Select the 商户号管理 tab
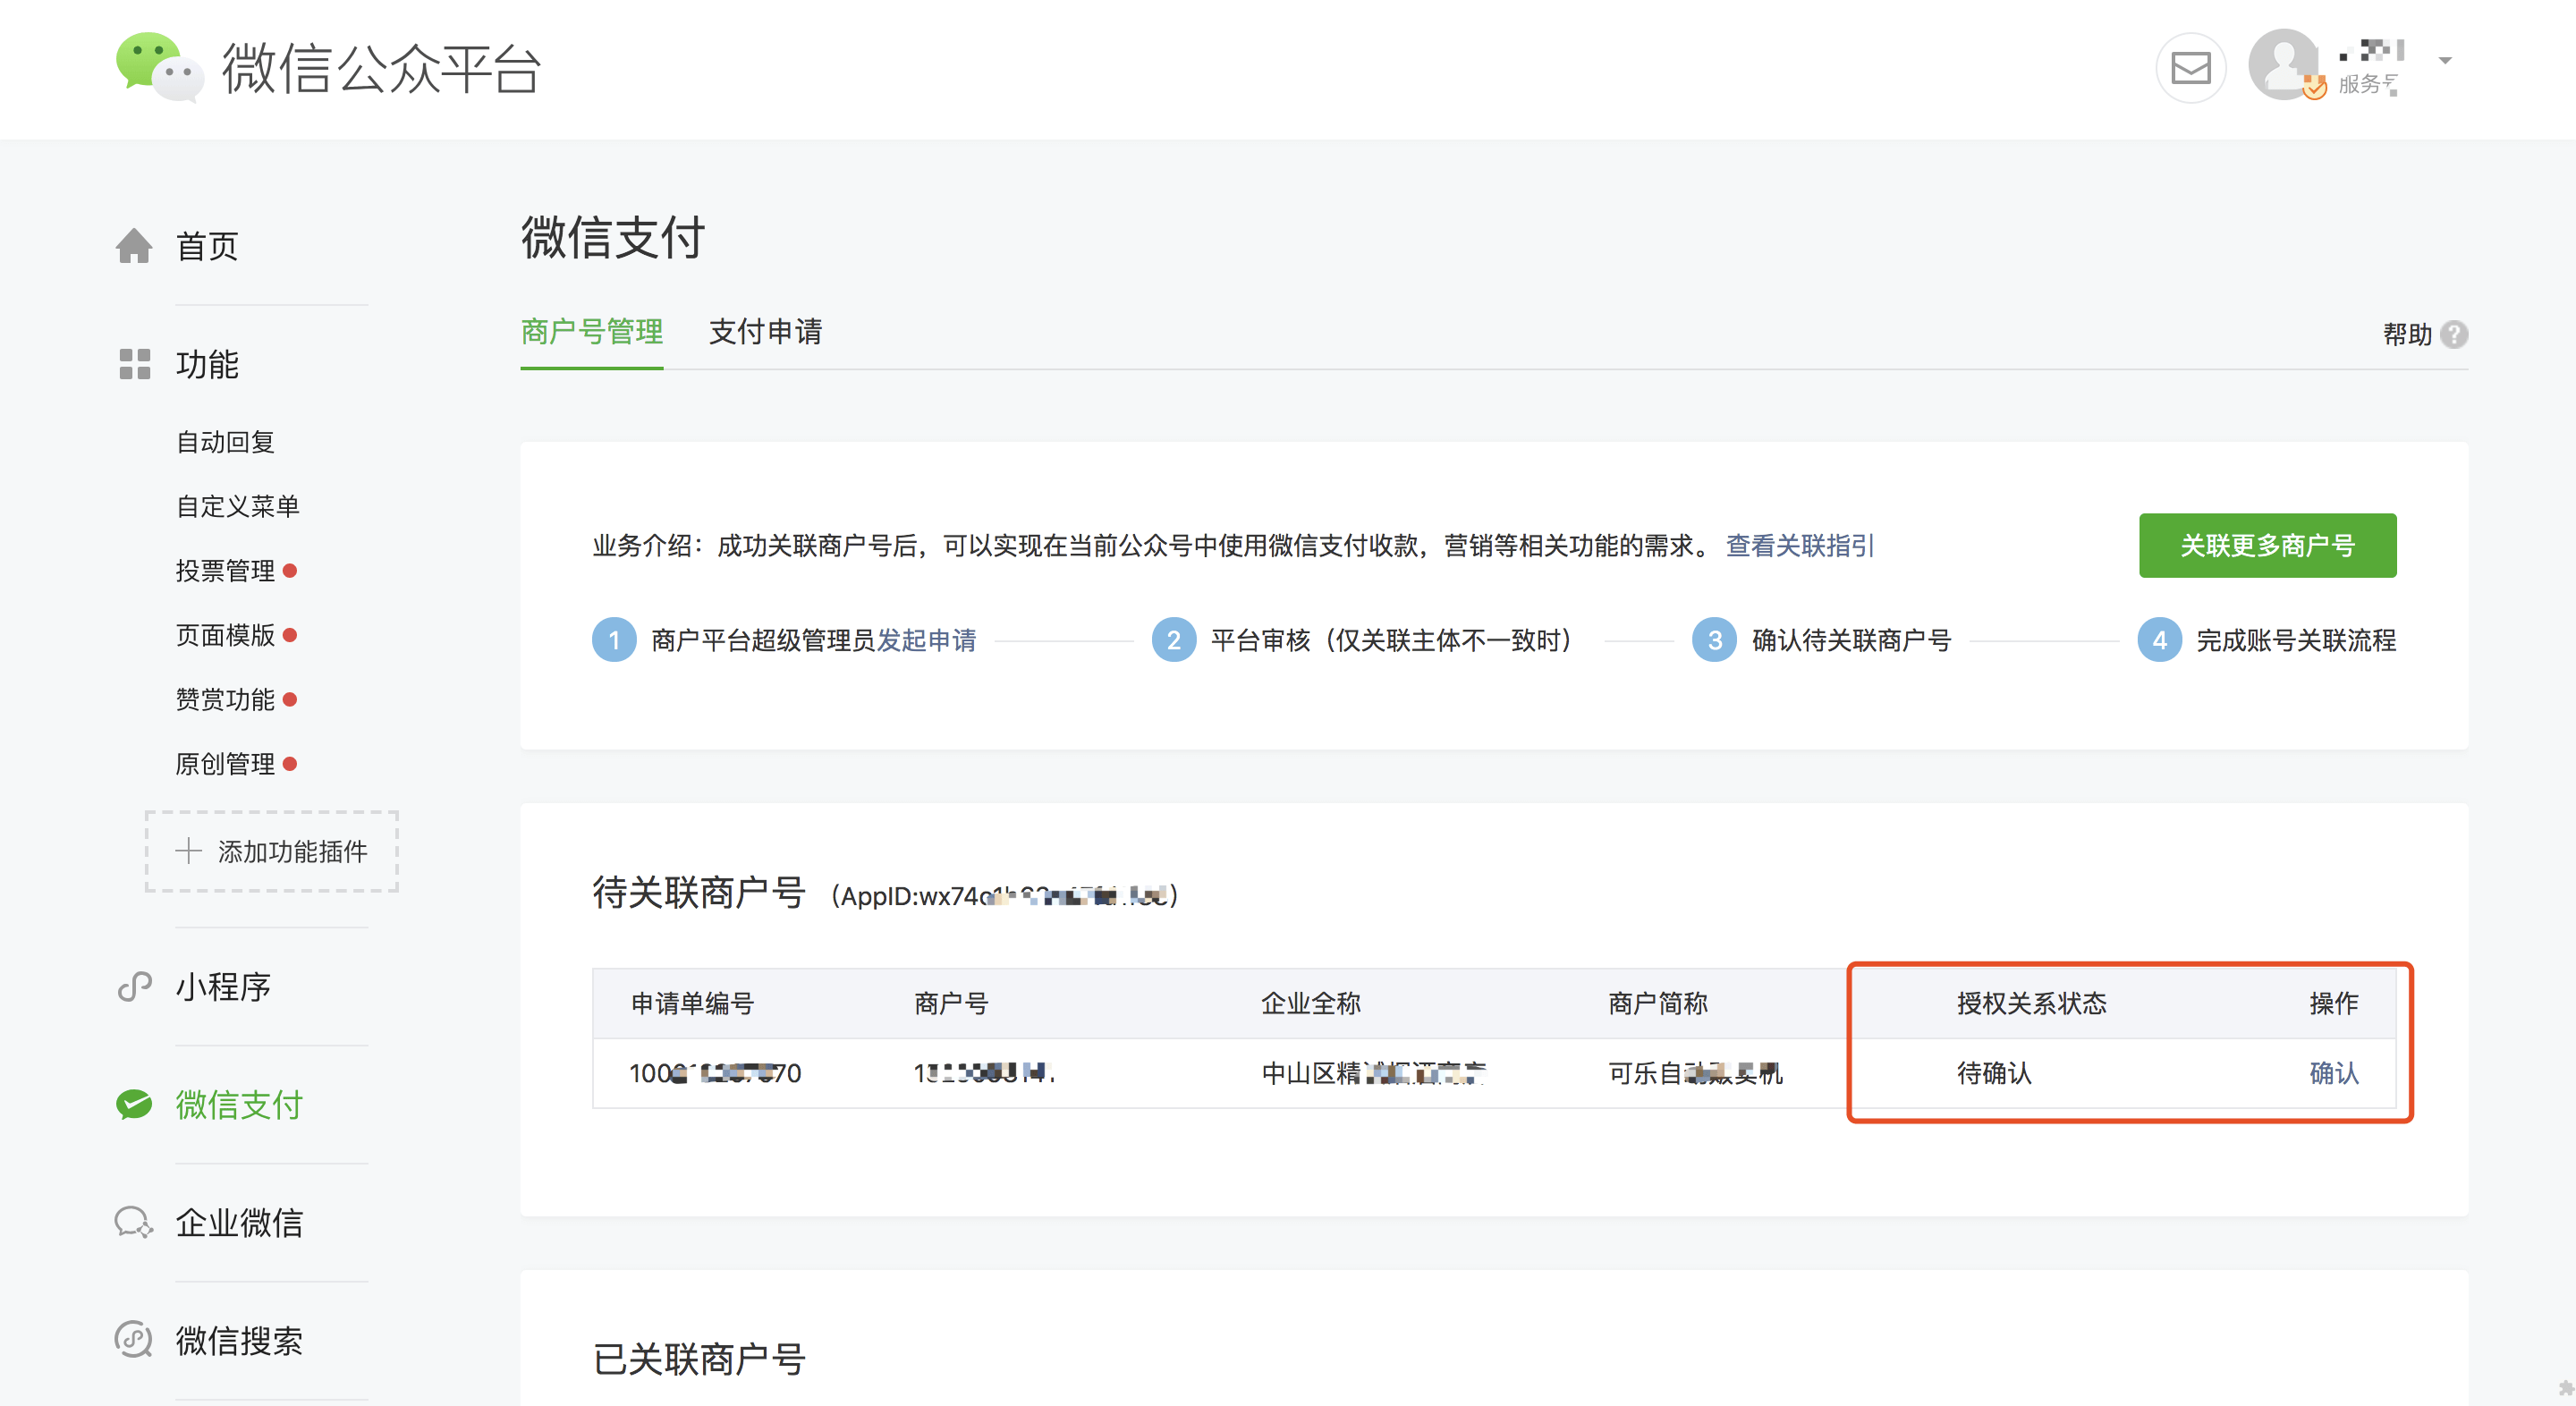 click(591, 332)
